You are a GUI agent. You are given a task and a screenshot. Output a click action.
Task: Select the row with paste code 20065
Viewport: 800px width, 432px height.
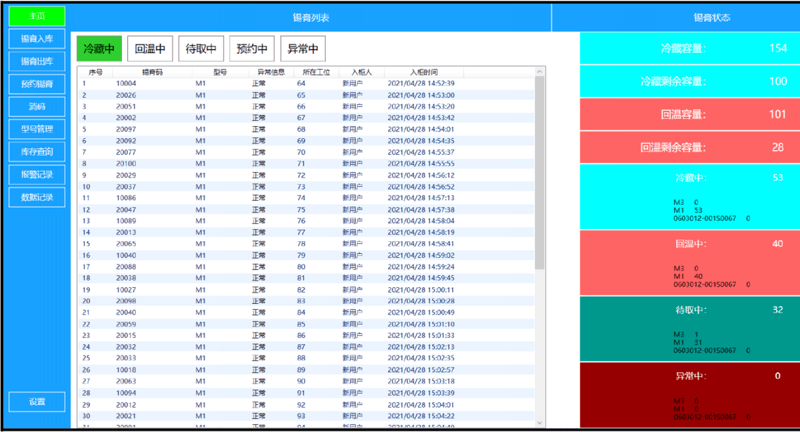point(306,244)
